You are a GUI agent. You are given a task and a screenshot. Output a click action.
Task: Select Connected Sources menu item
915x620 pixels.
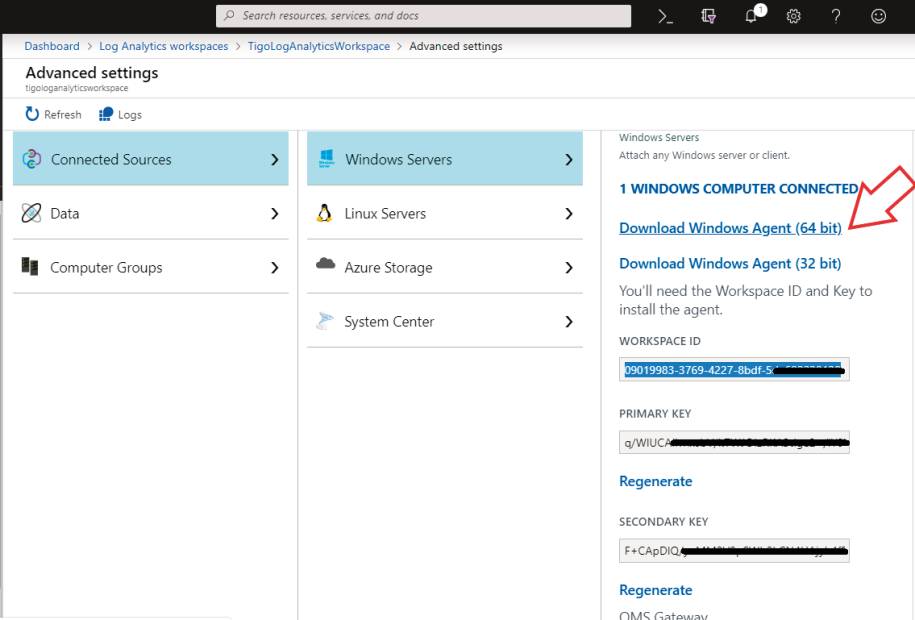[151, 159]
